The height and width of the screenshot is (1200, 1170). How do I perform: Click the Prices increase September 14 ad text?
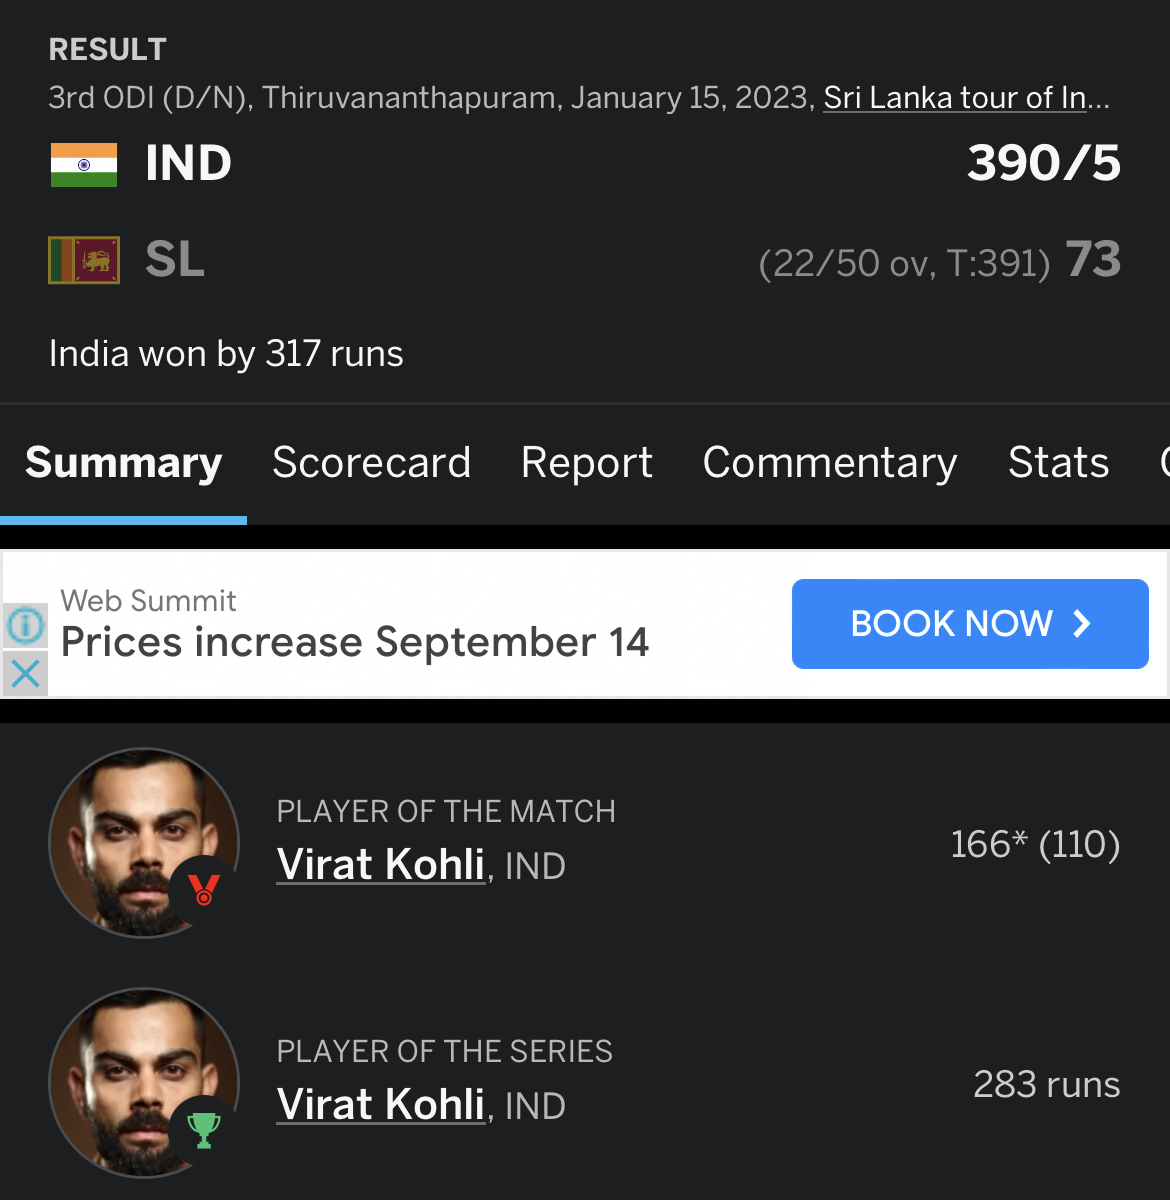355,642
